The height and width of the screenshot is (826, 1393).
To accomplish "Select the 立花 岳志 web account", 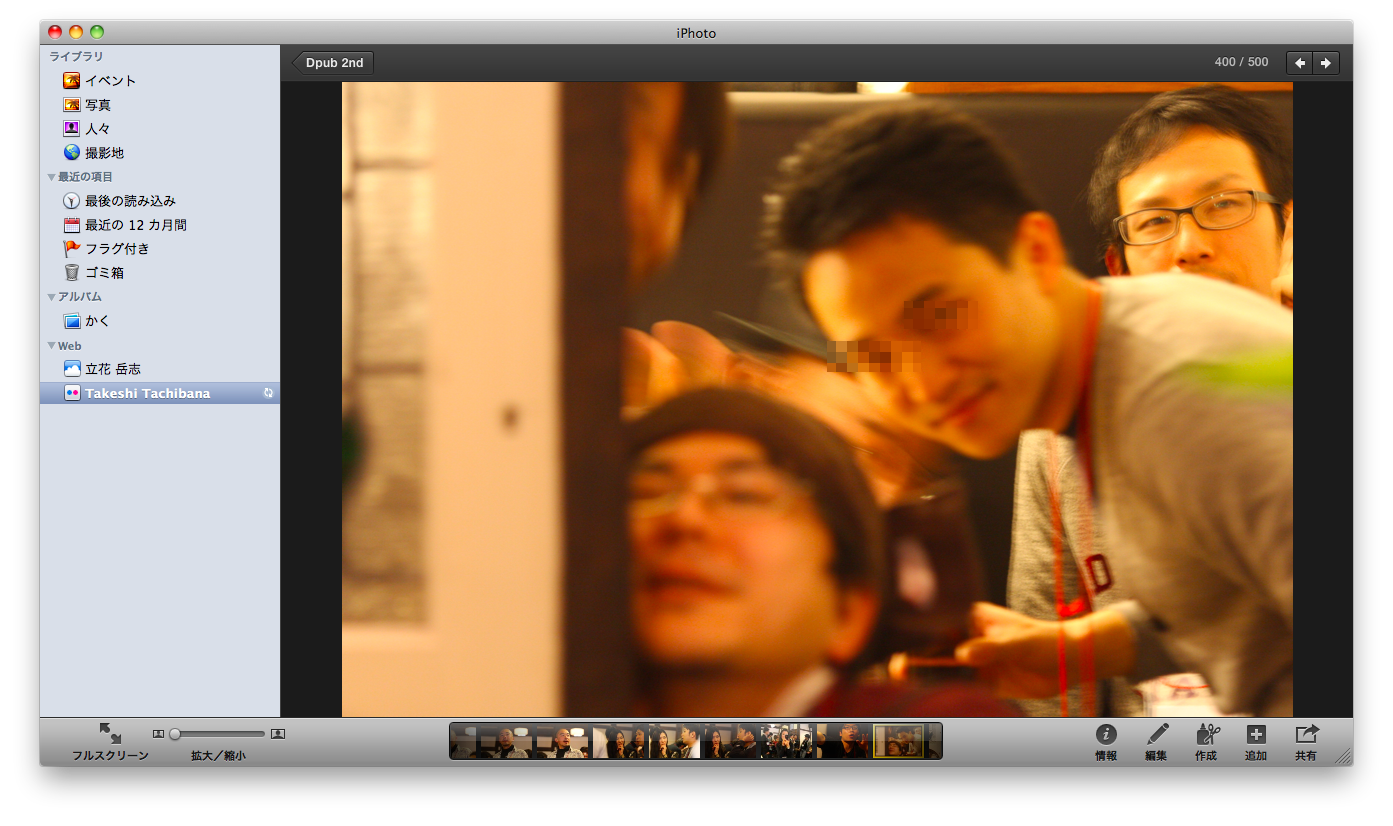I will [112, 369].
